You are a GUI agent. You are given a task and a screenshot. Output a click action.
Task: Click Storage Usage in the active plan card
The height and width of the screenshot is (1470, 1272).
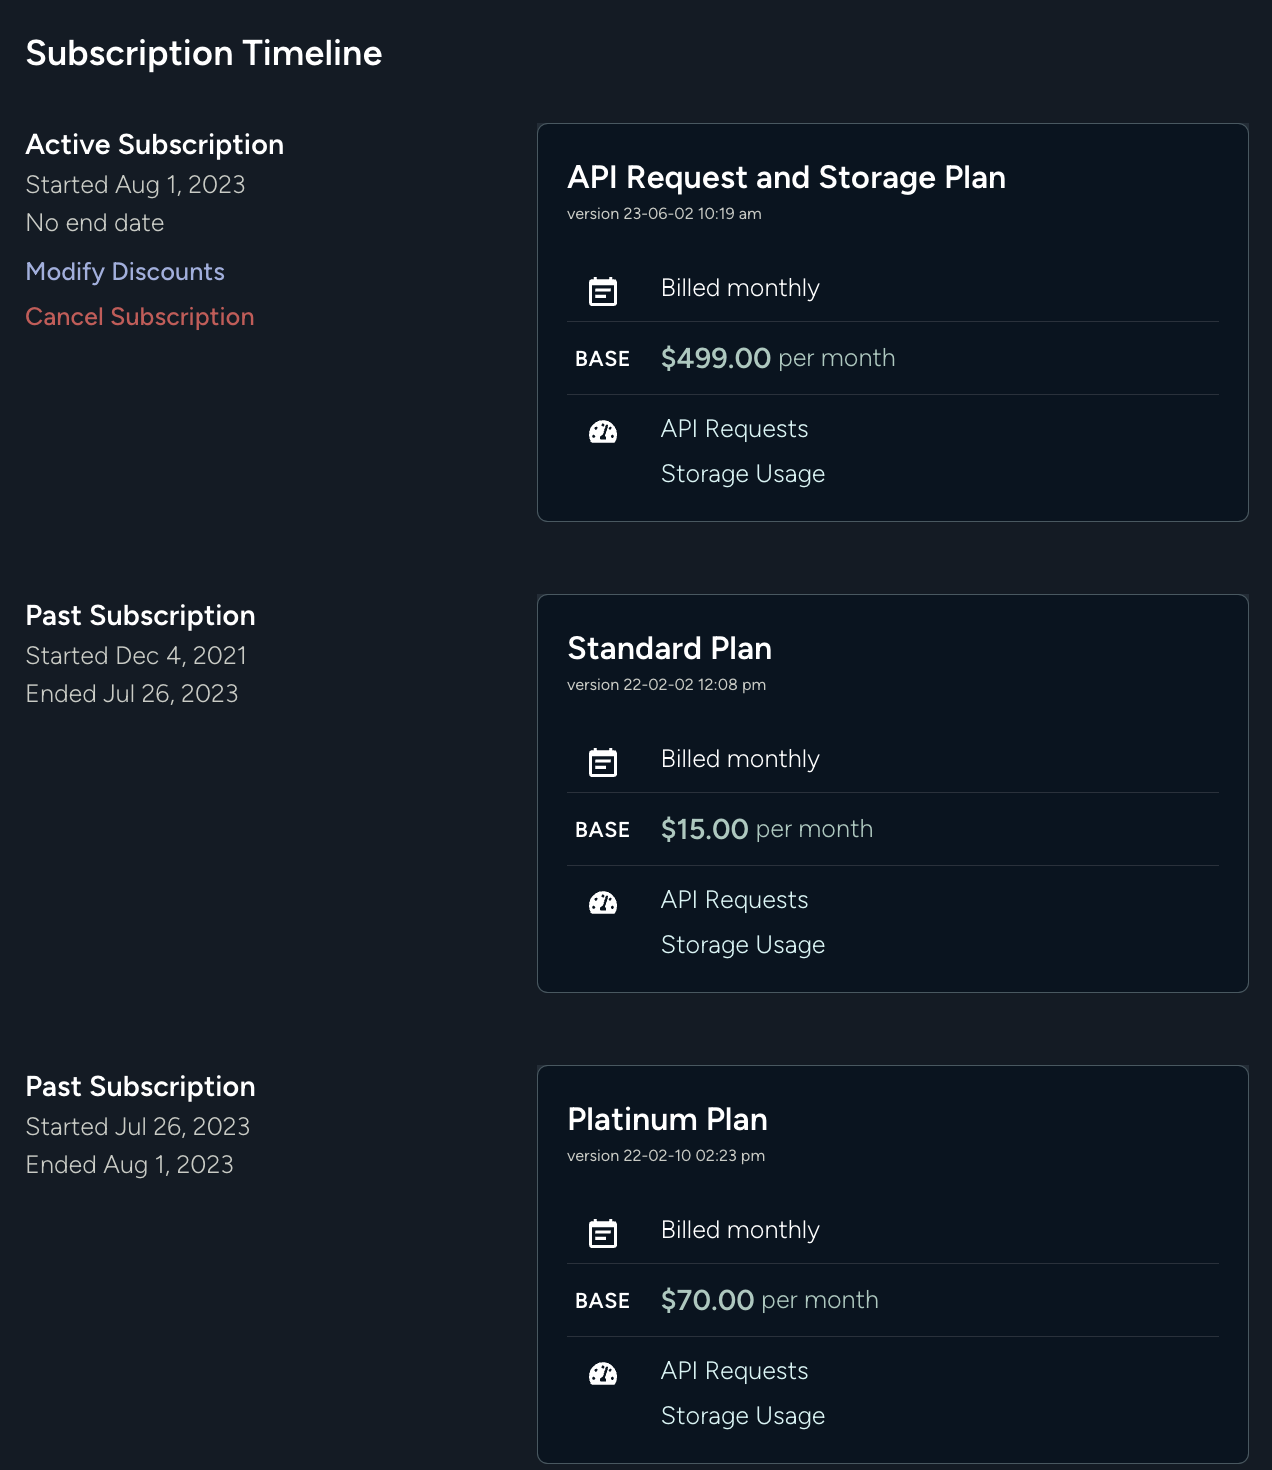click(x=742, y=474)
